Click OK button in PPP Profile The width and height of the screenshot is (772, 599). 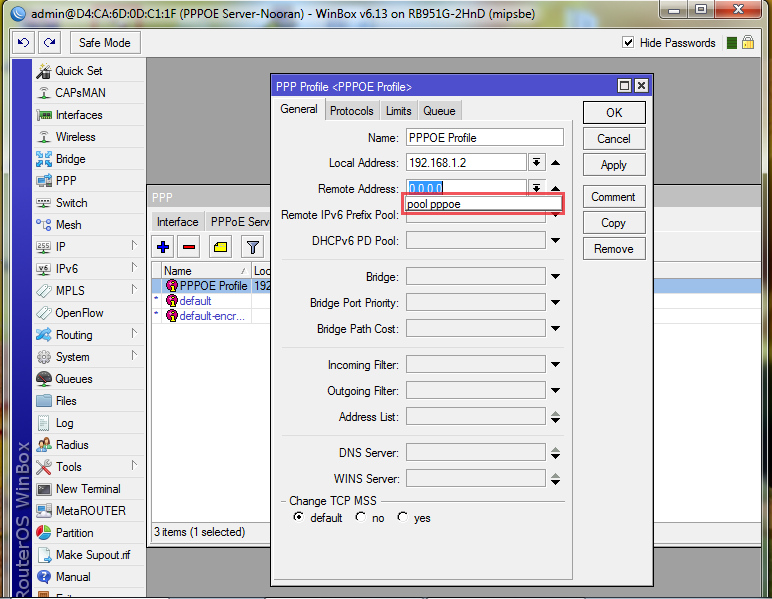(614, 113)
